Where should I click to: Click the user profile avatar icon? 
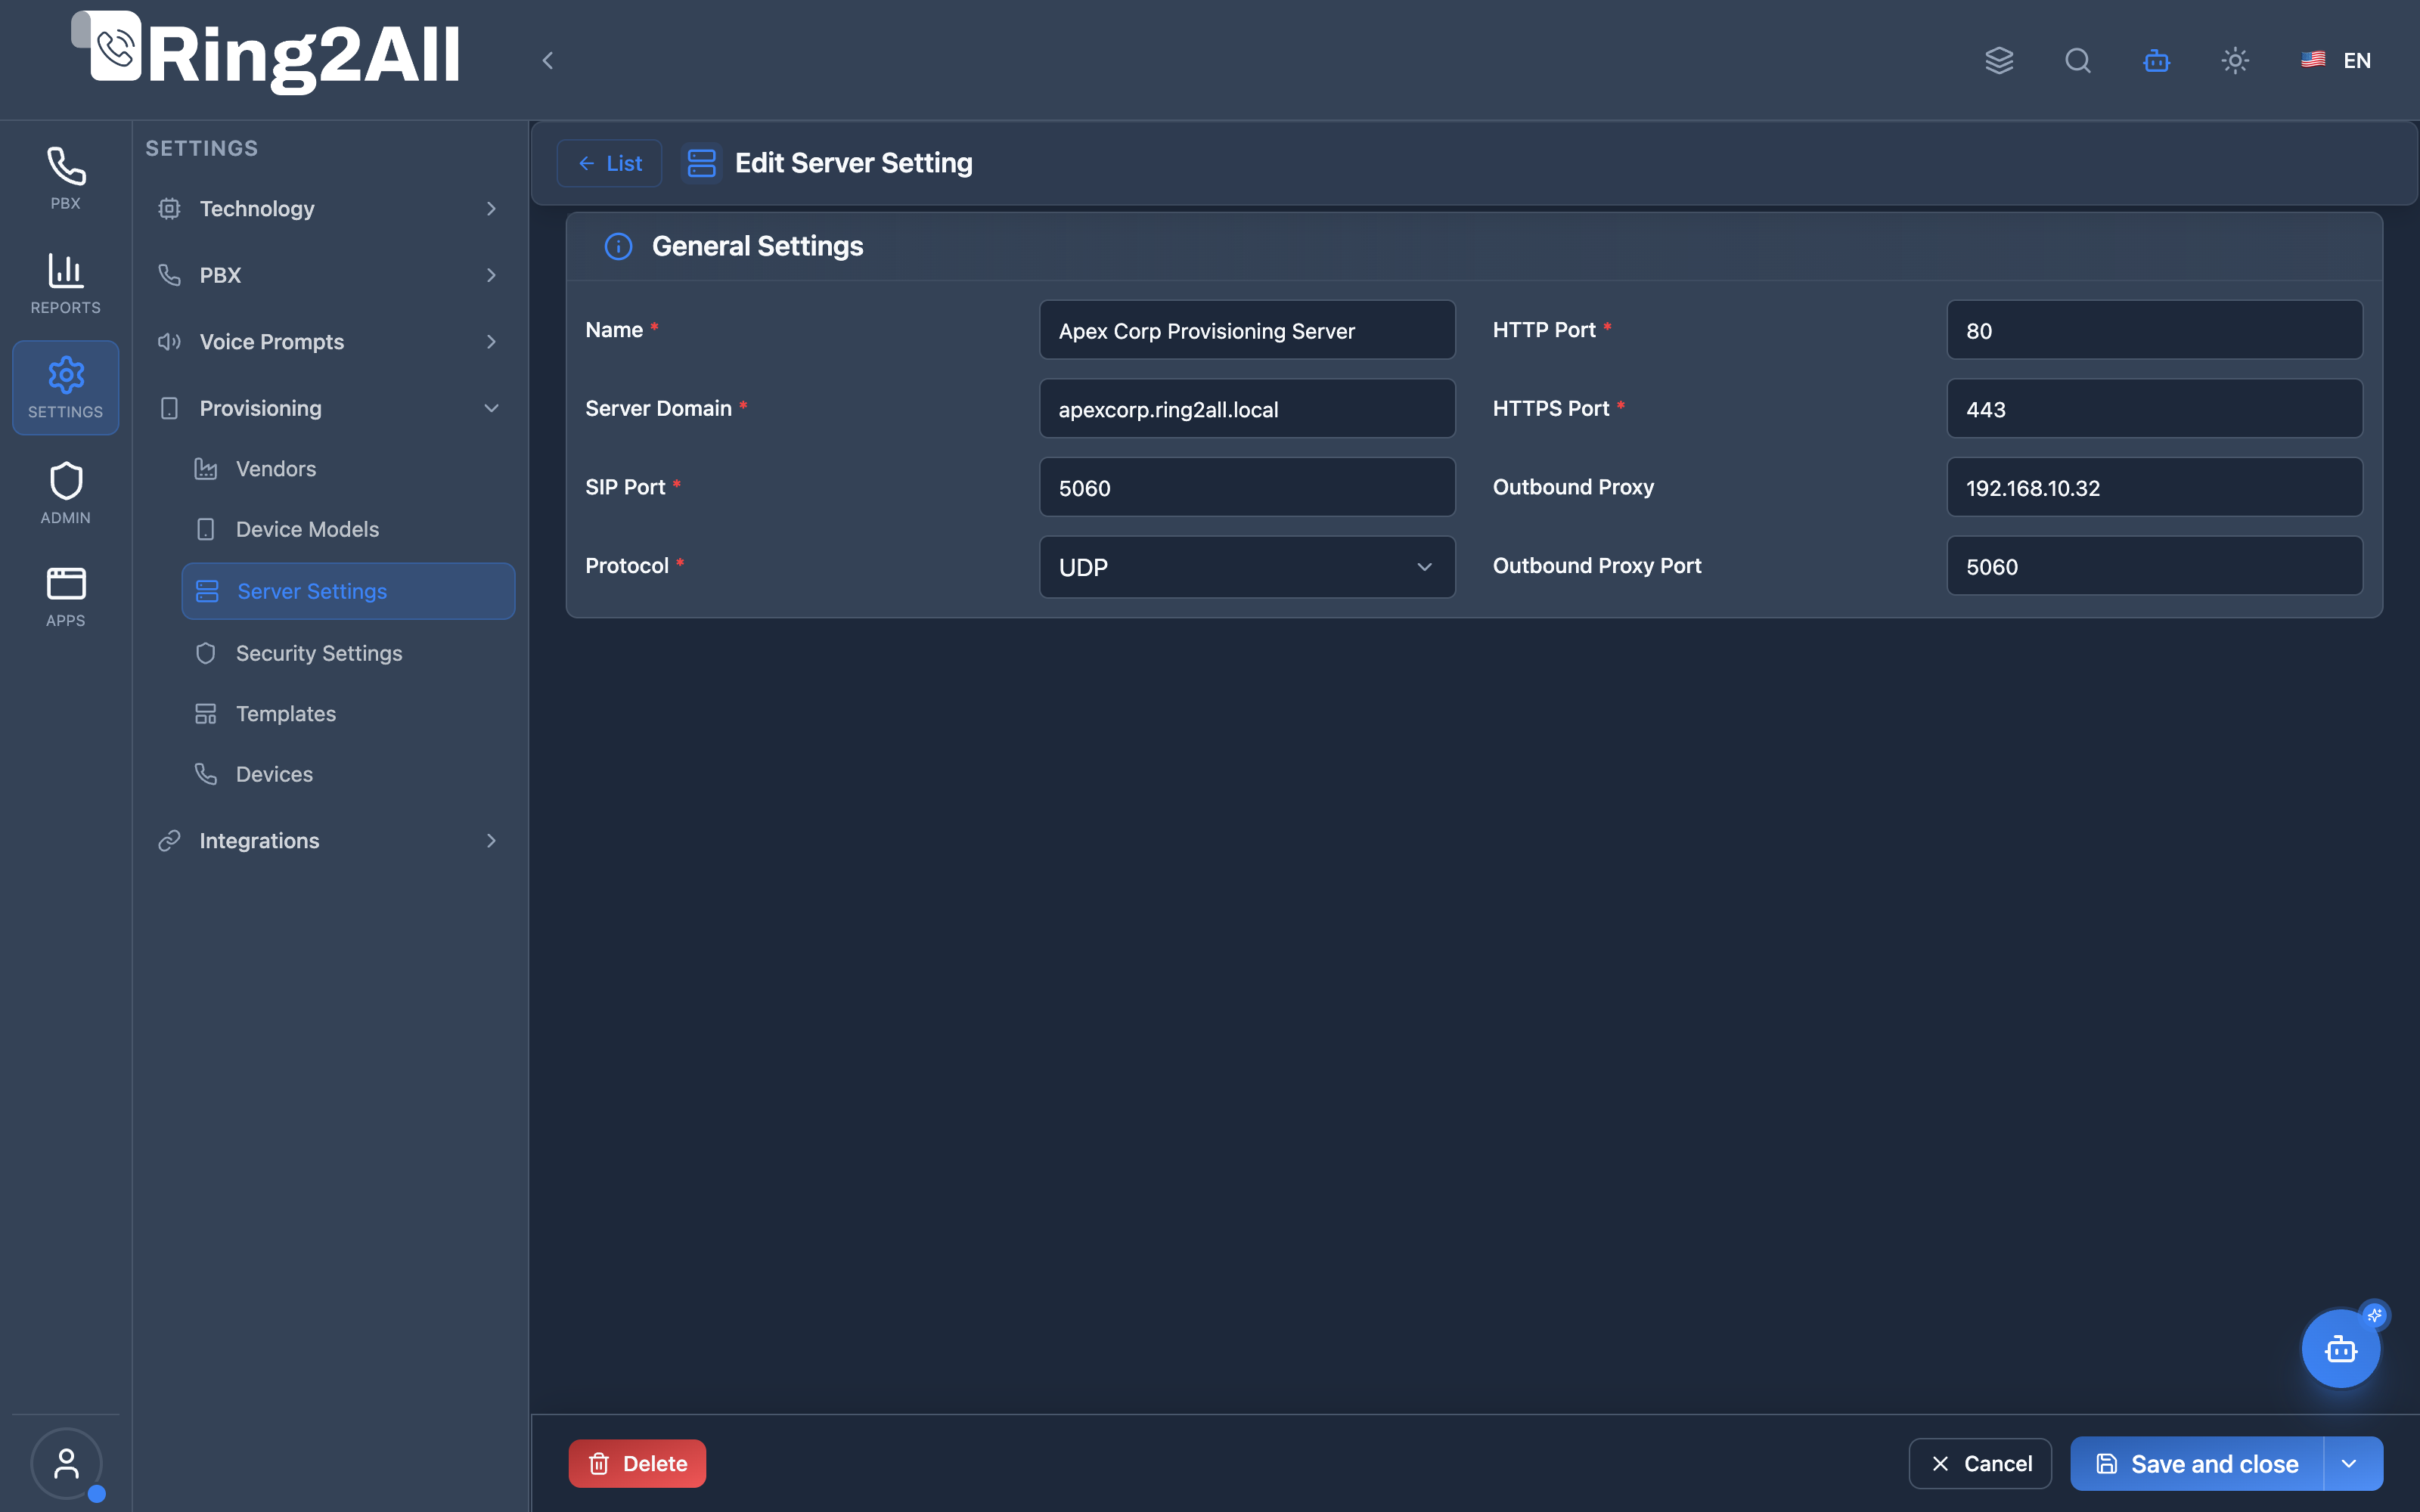coord(66,1463)
